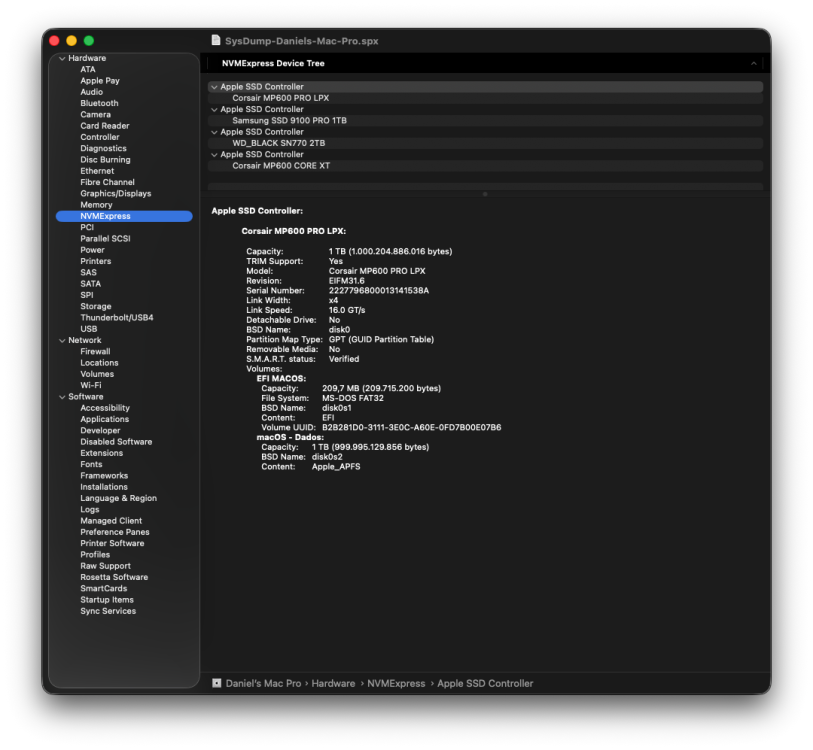The image size is (813, 750).
Task: Collapse the Hardware section in sidebar
Action: click(62, 58)
